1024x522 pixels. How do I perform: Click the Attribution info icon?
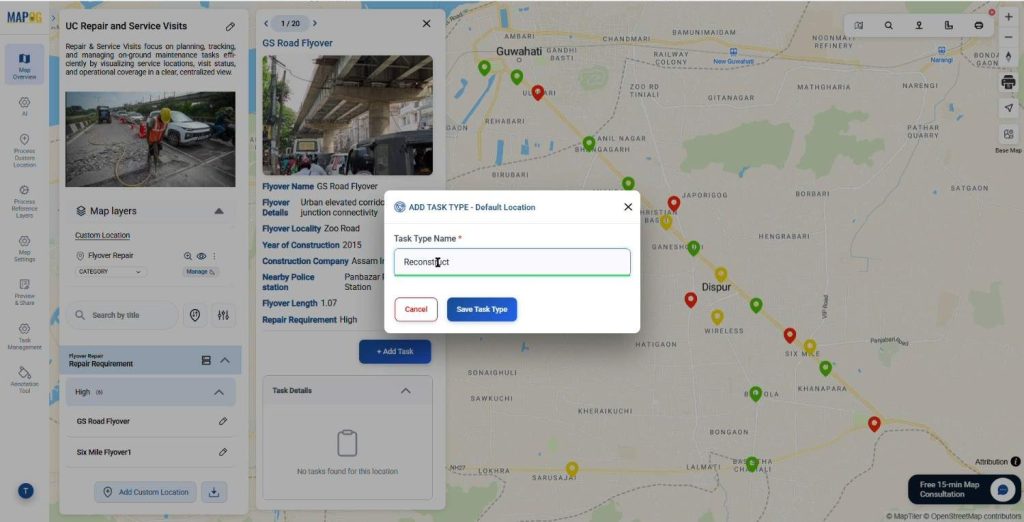pos(1016,461)
